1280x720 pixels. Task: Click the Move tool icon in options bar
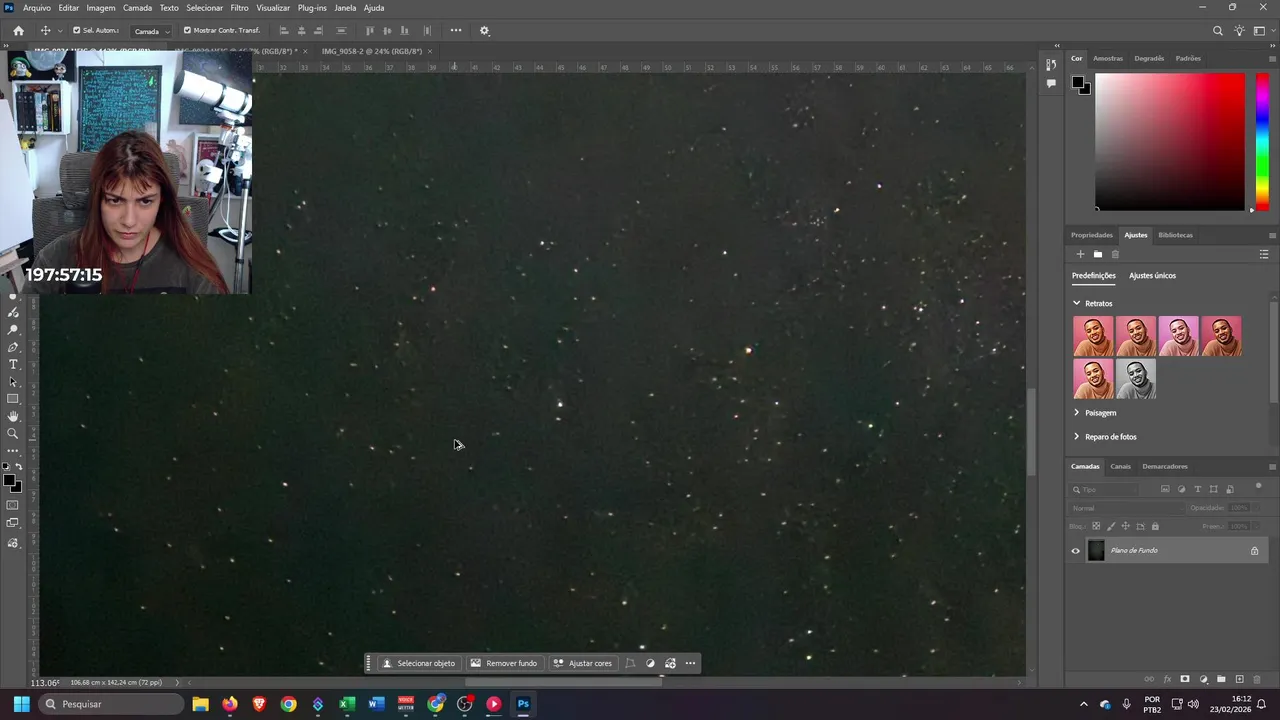click(45, 31)
